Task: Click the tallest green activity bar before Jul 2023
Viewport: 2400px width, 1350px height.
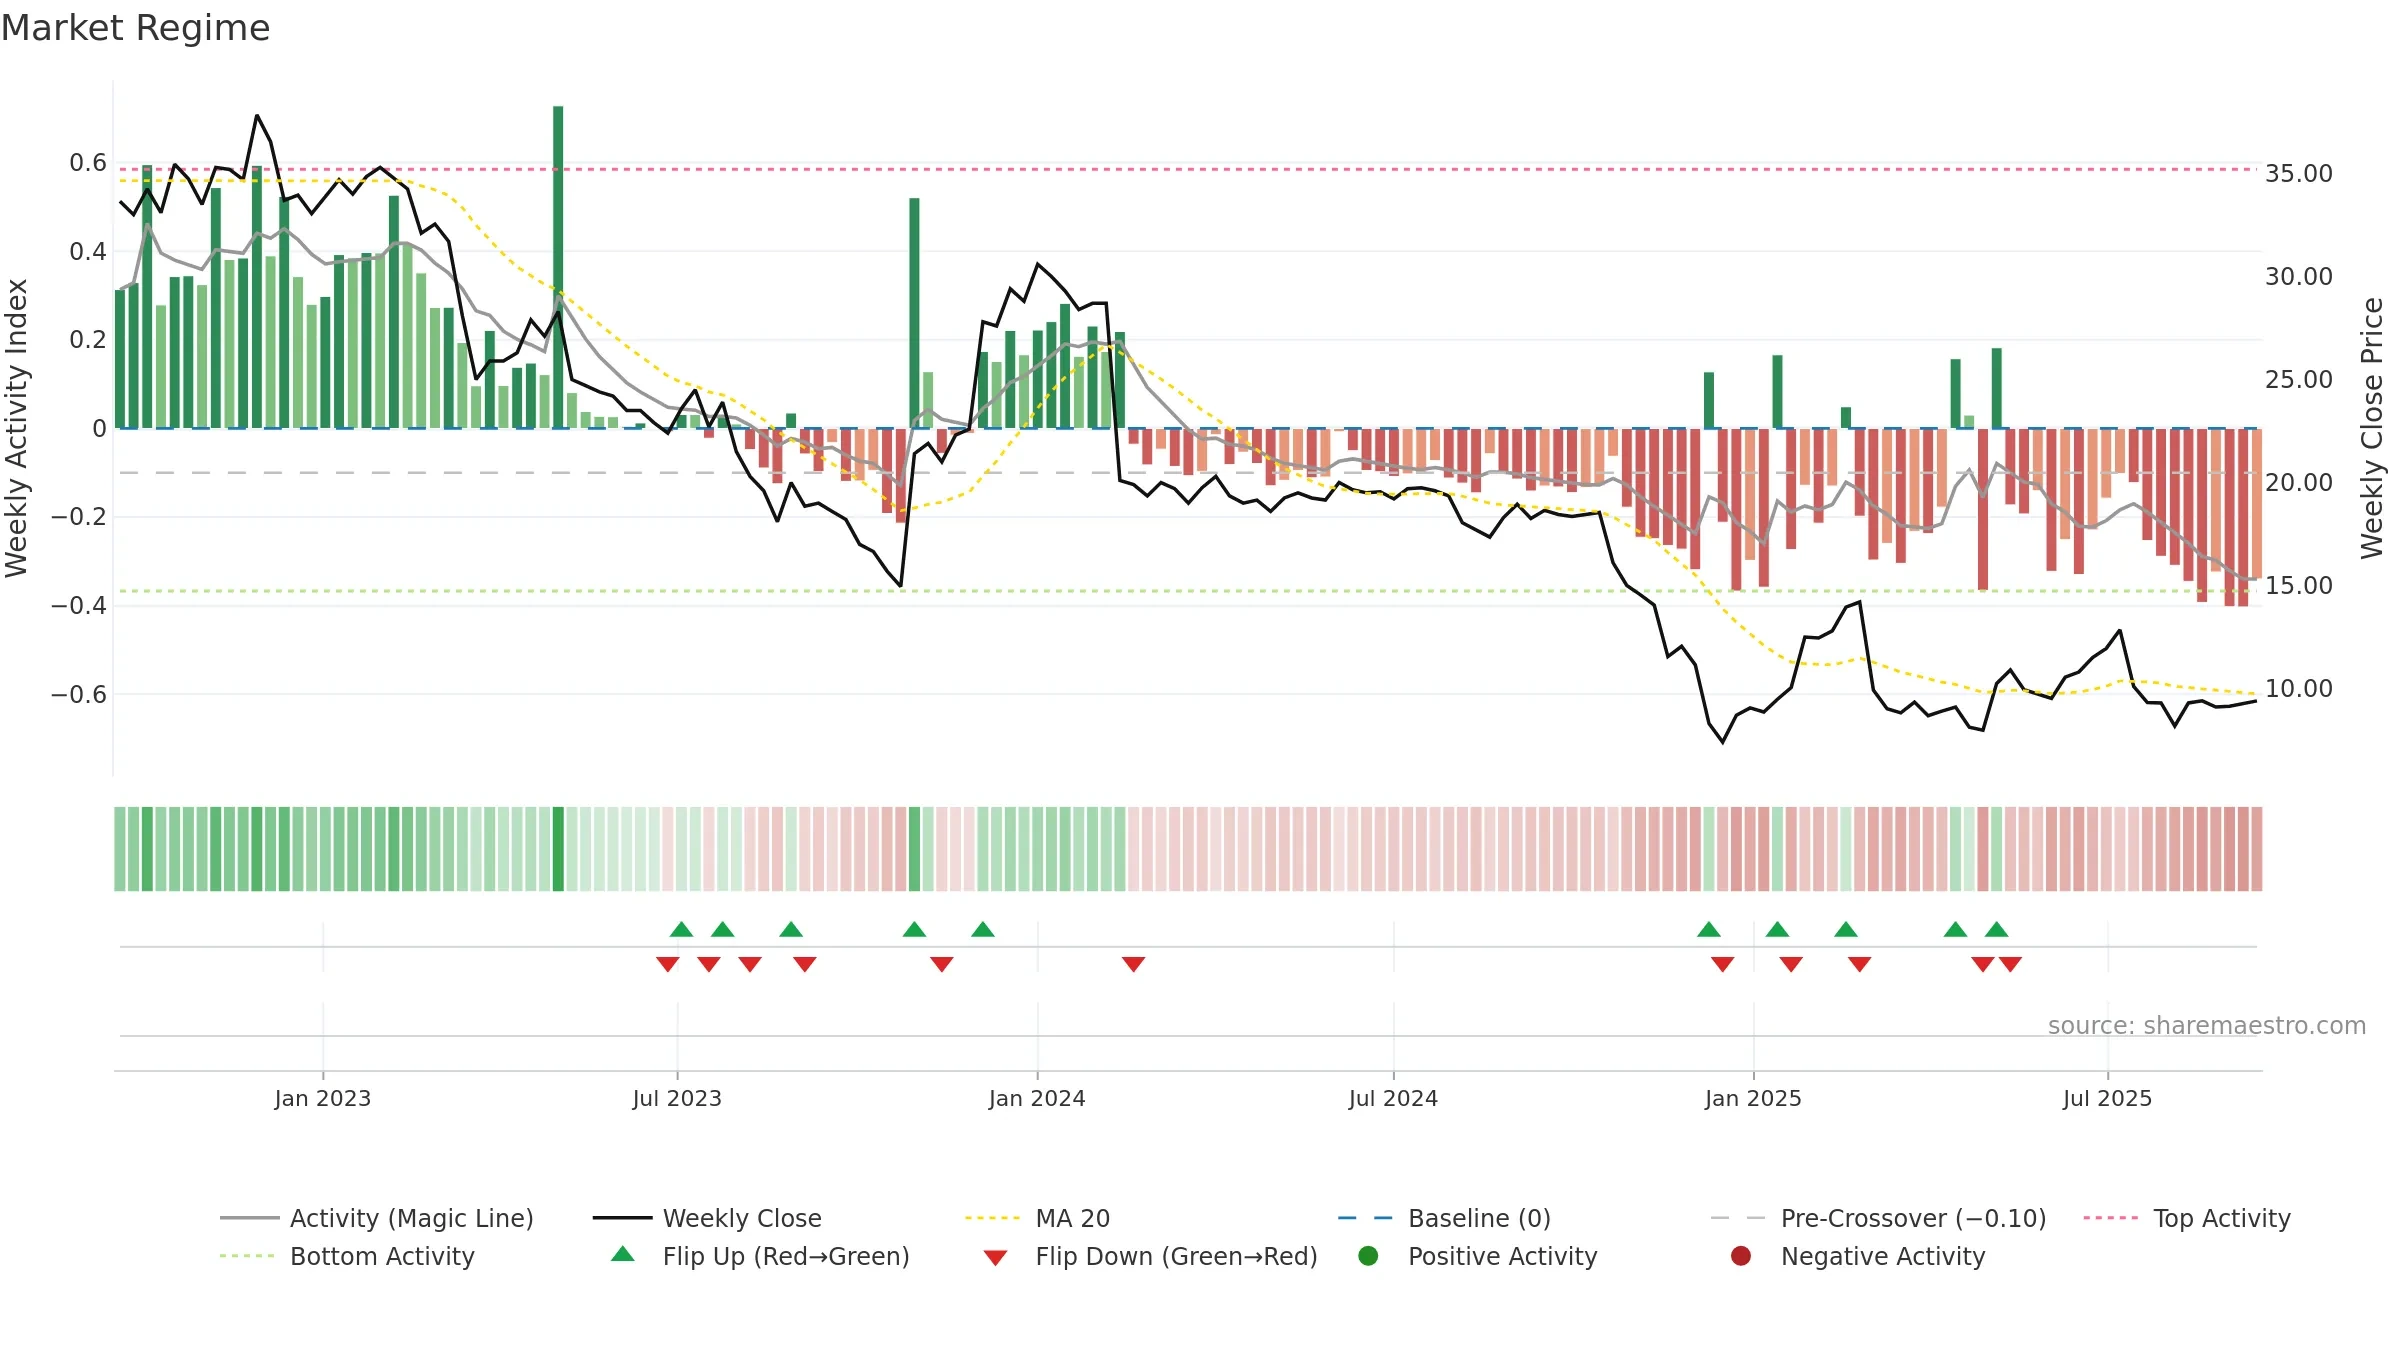Action: click(558, 267)
